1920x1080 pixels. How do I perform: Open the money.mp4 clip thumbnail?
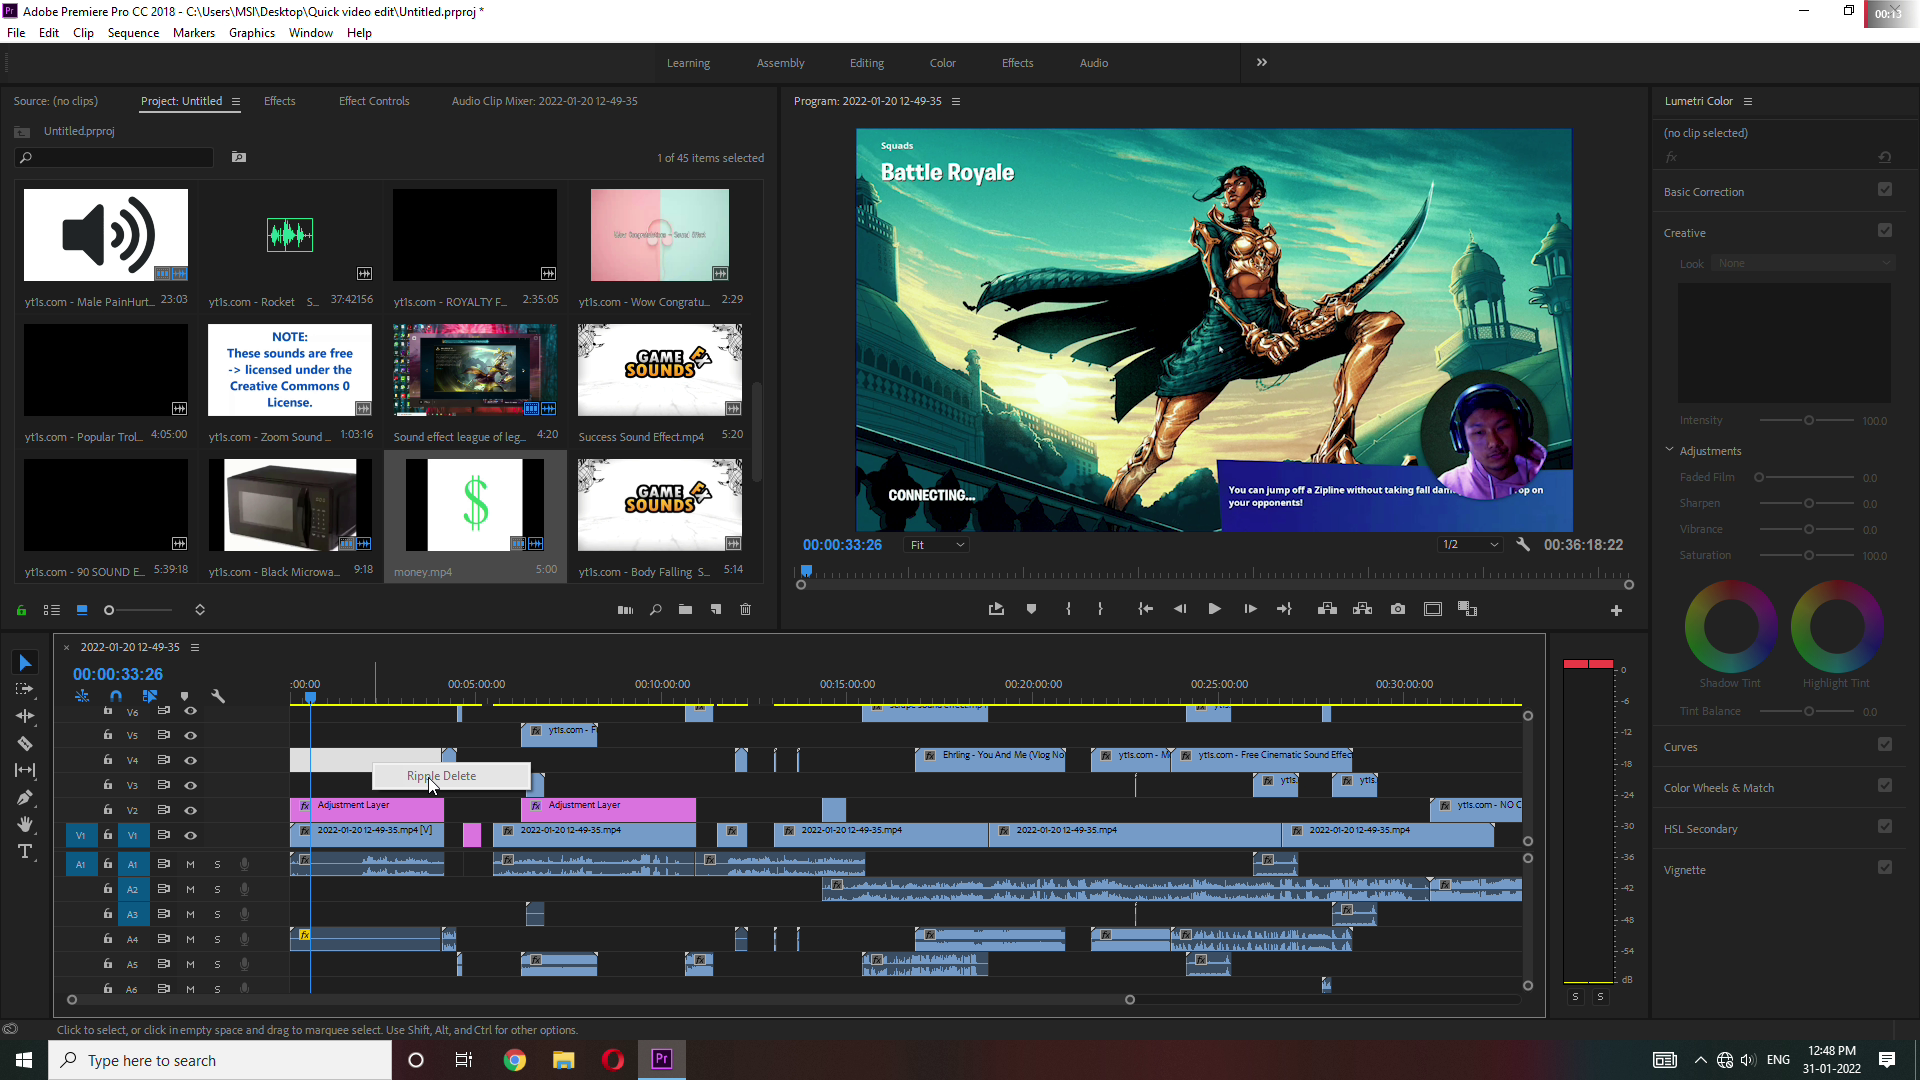(x=475, y=505)
